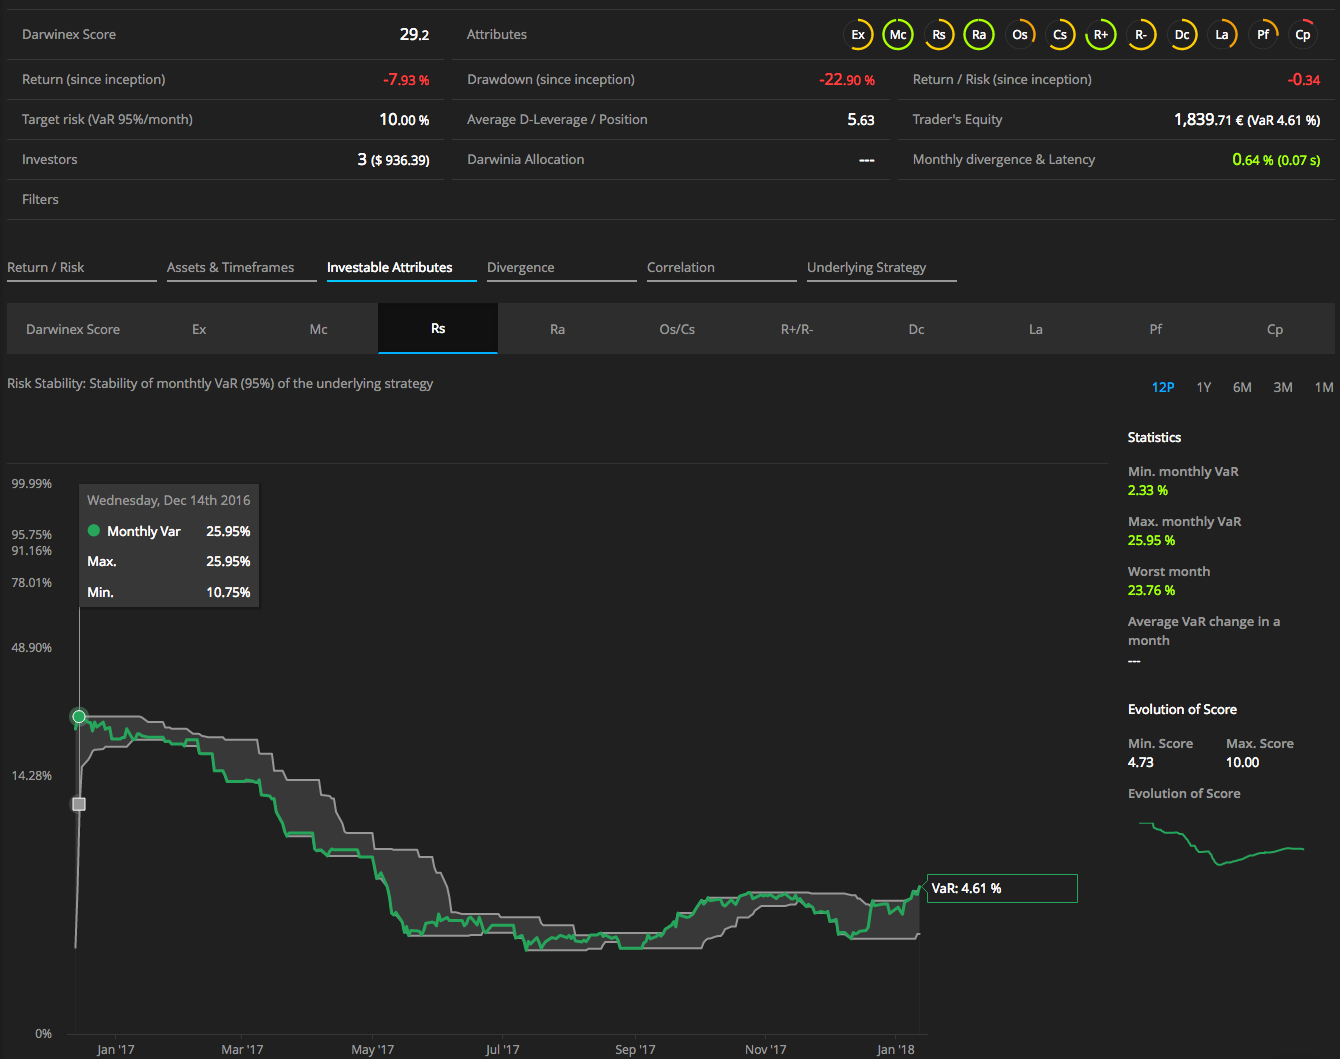This screenshot has width=1340, height=1059.
Task: Click the Average D-Leverage value 5.63
Action: (x=861, y=119)
